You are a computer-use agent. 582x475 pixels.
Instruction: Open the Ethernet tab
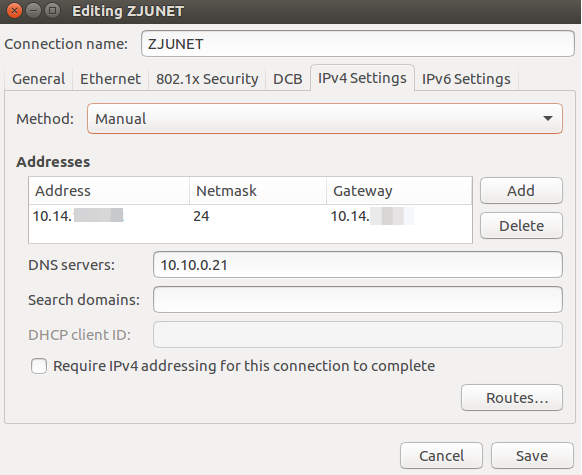coord(110,79)
